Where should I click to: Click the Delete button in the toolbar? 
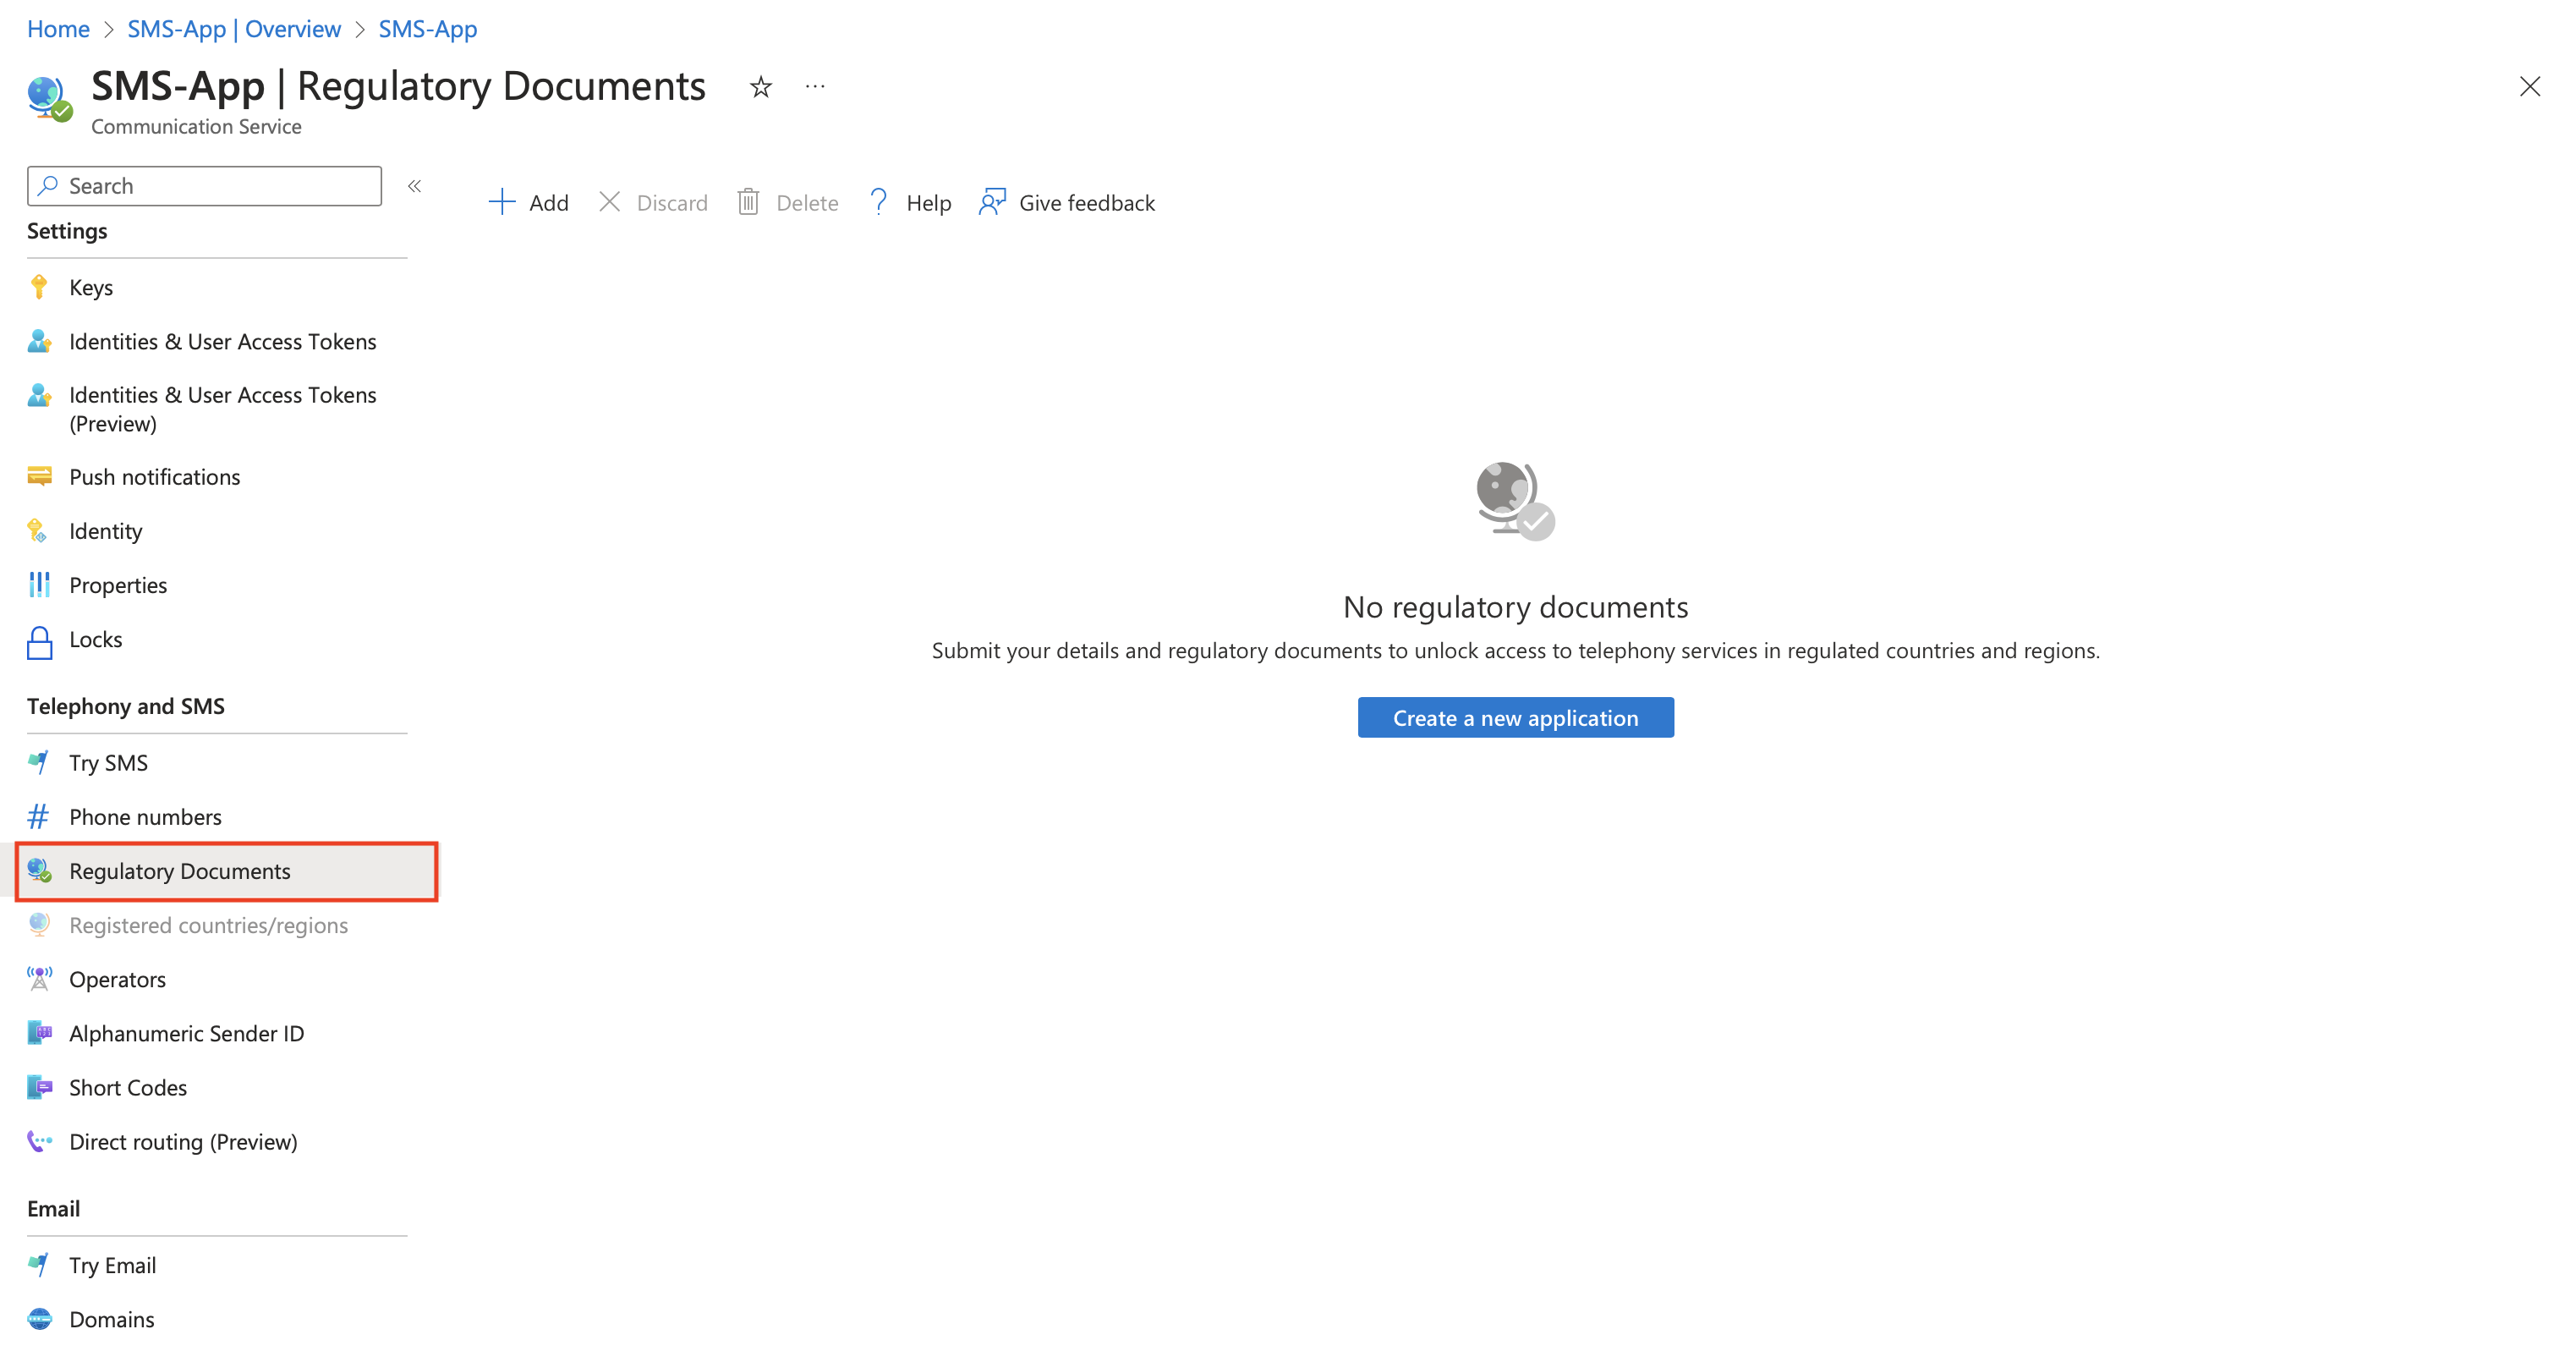787,203
